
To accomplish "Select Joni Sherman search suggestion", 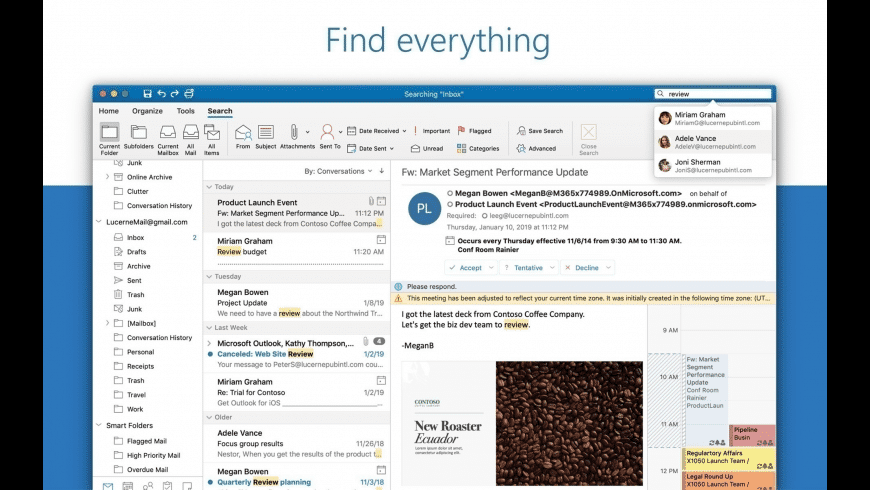I will point(713,165).
